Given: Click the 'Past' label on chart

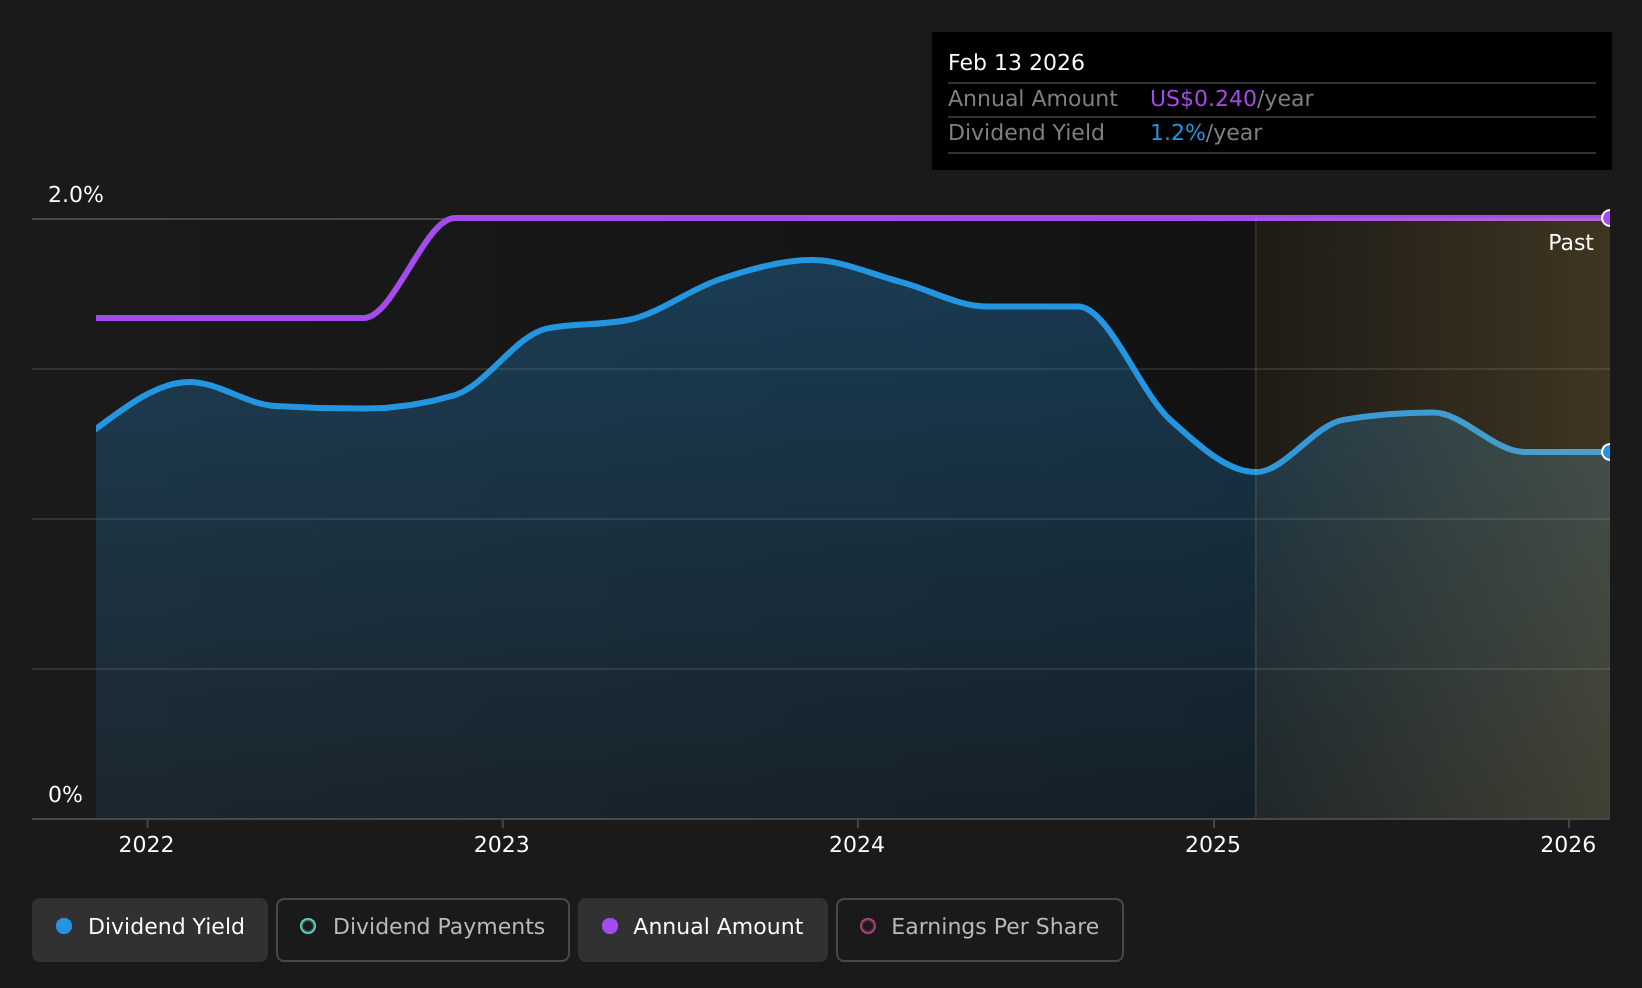Looking at the screenshot, I should tap(1571, 243).
